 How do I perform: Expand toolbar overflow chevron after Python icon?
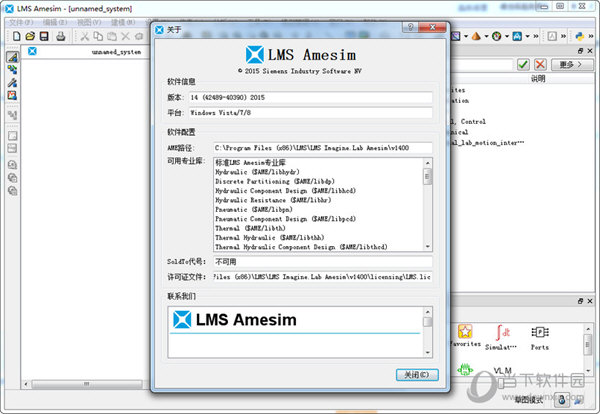(591, 36)
